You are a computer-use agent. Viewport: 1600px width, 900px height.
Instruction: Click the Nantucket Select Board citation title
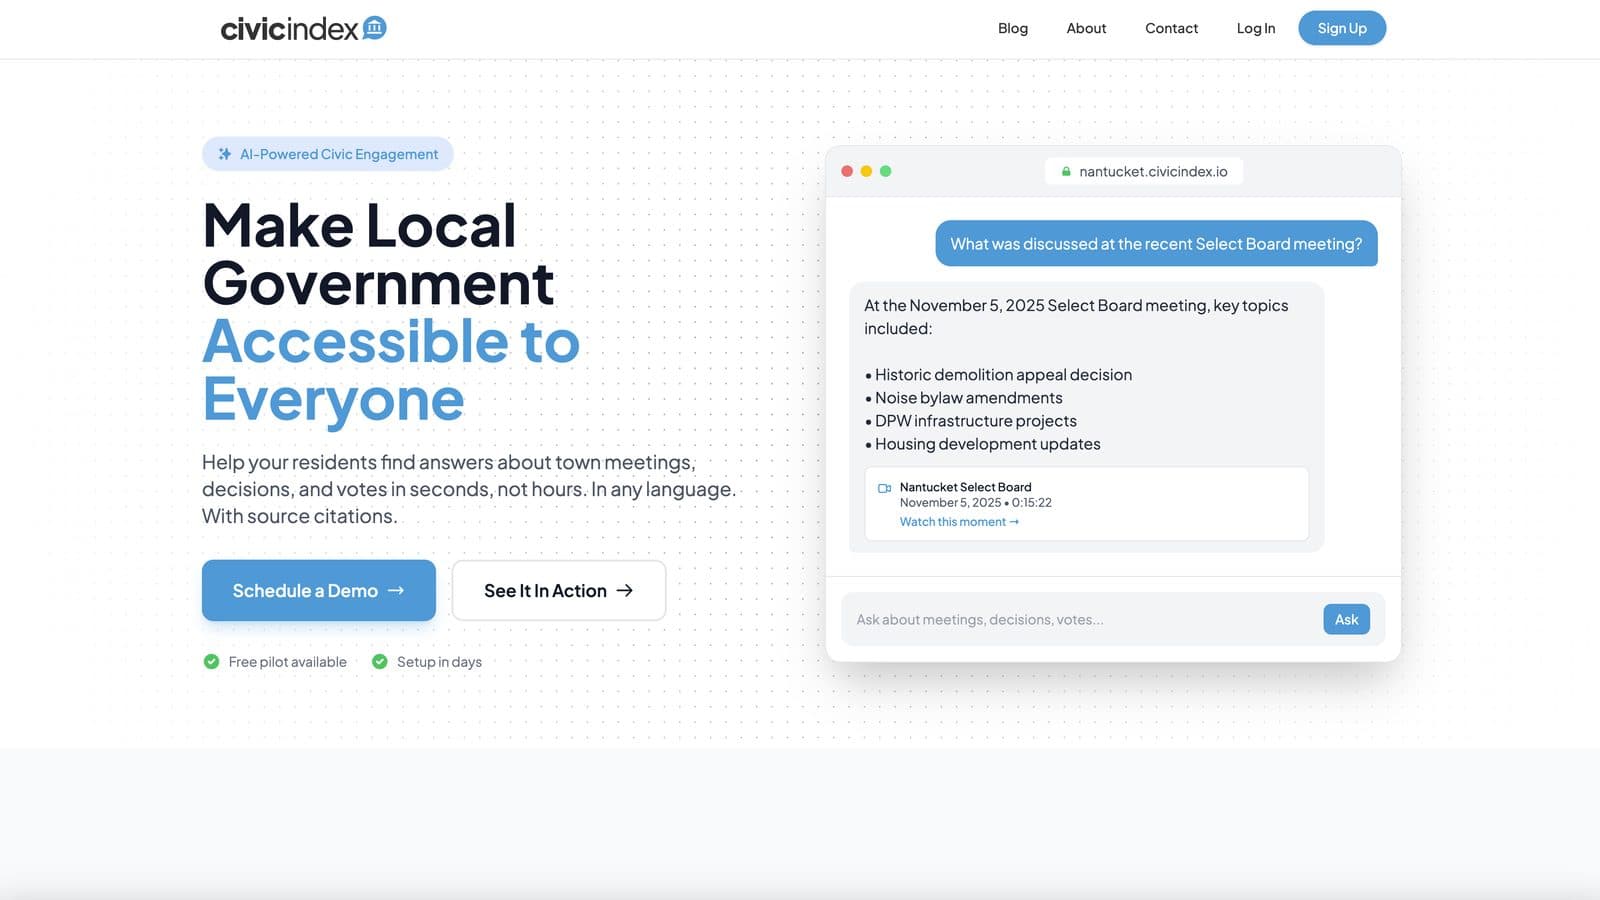[965, 487]
